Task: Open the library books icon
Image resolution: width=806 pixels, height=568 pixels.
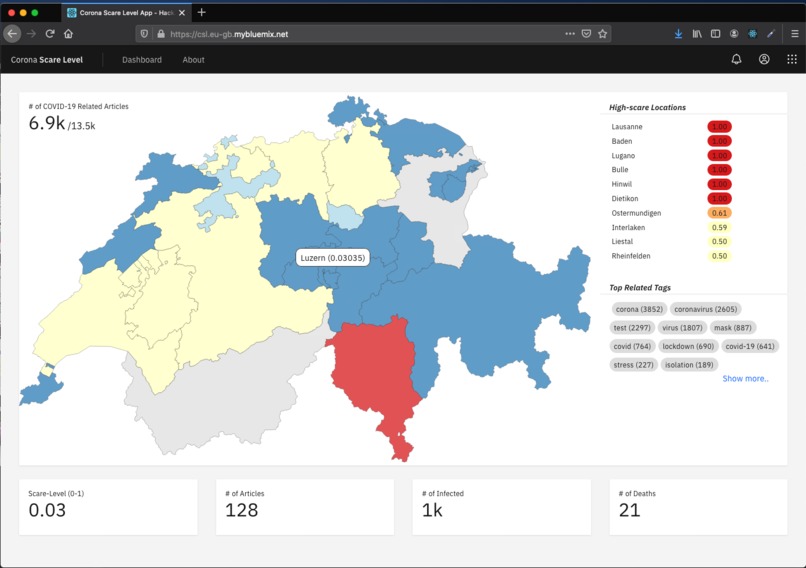Action: [697, 34]
